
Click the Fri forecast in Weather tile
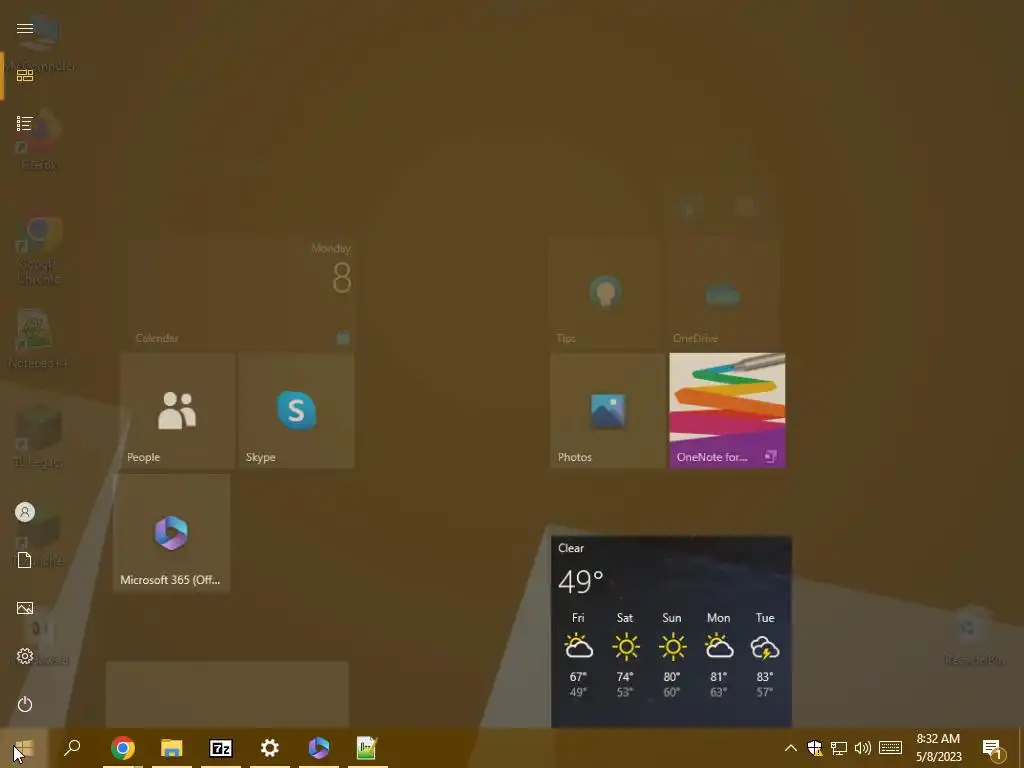(x=579, y=656)
